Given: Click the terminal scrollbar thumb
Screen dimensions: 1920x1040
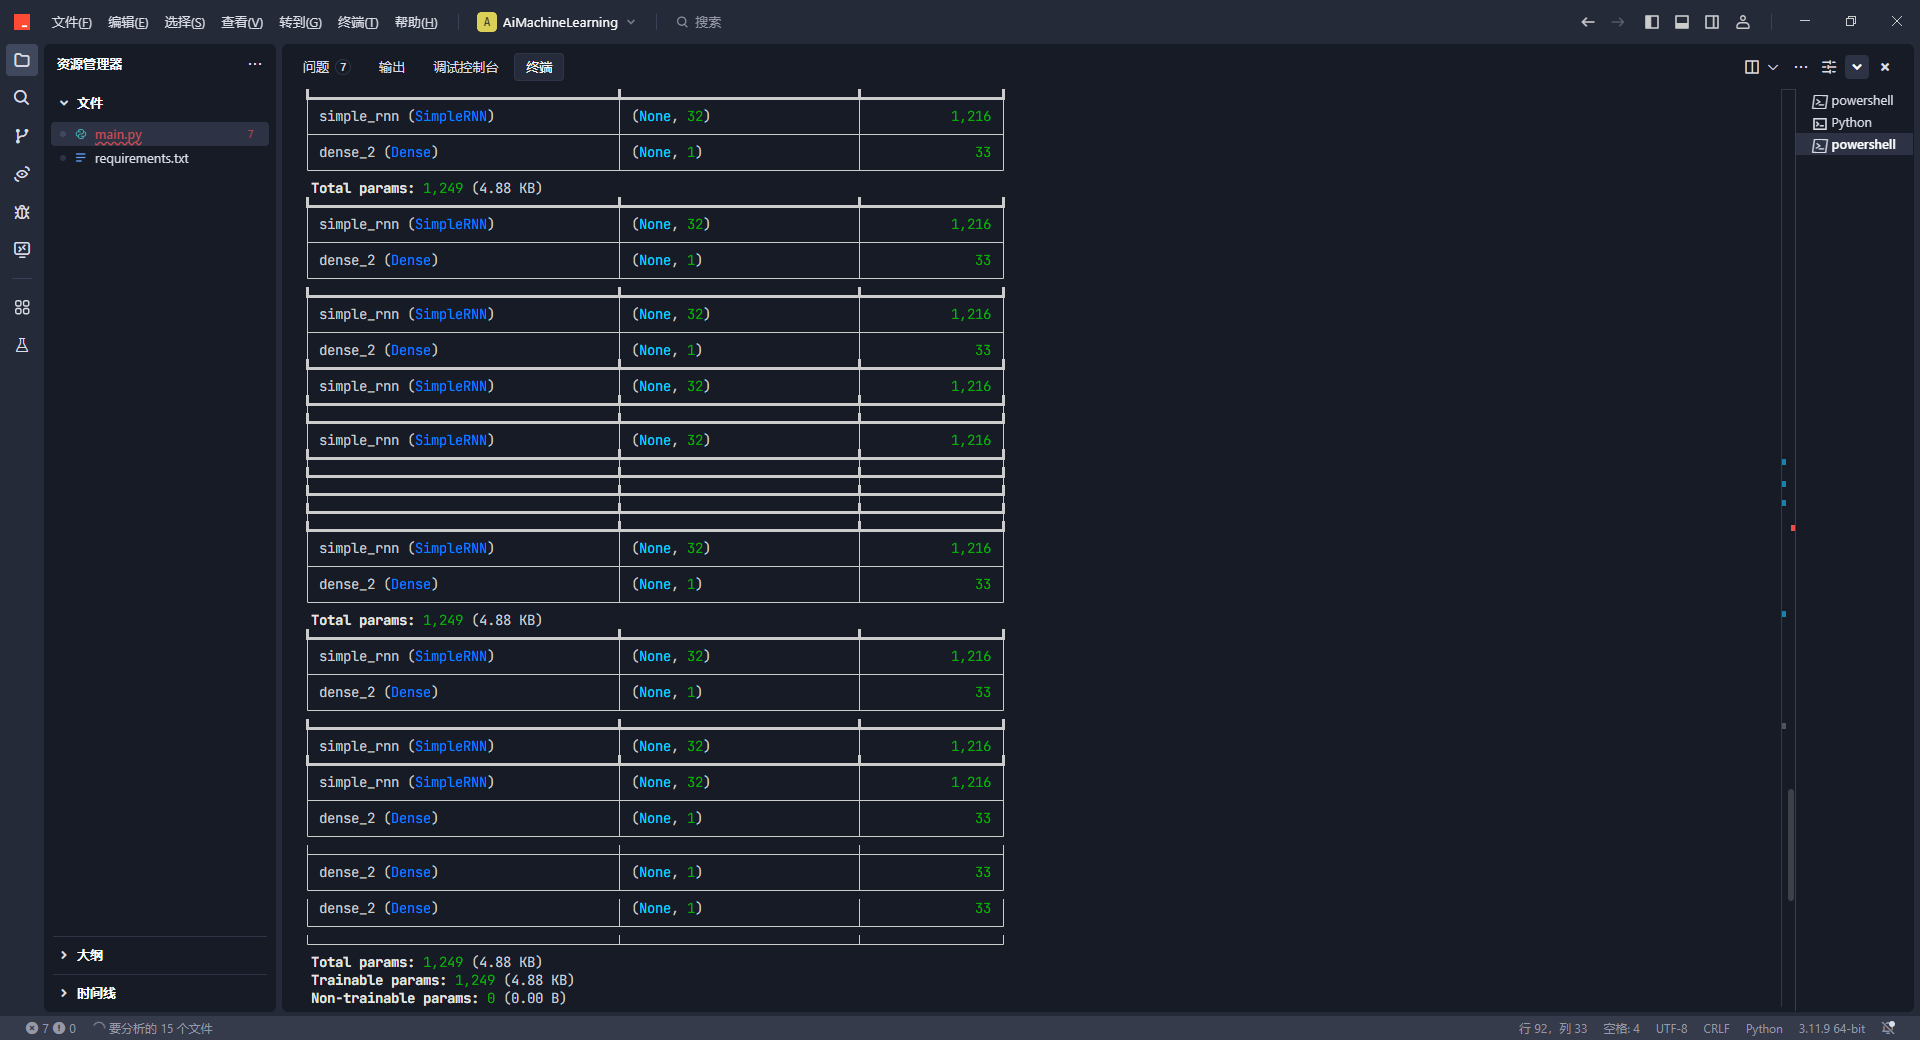Looking at the screenshot, I should tap(1790, 845).
